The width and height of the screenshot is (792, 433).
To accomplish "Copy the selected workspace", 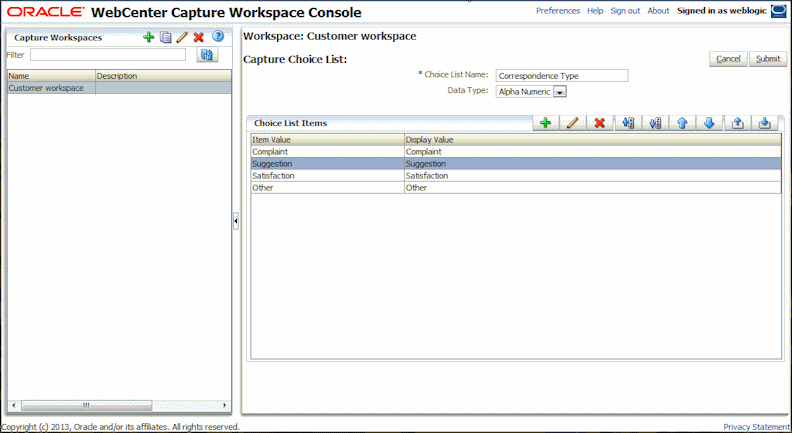I will click(x=165, y=37).
